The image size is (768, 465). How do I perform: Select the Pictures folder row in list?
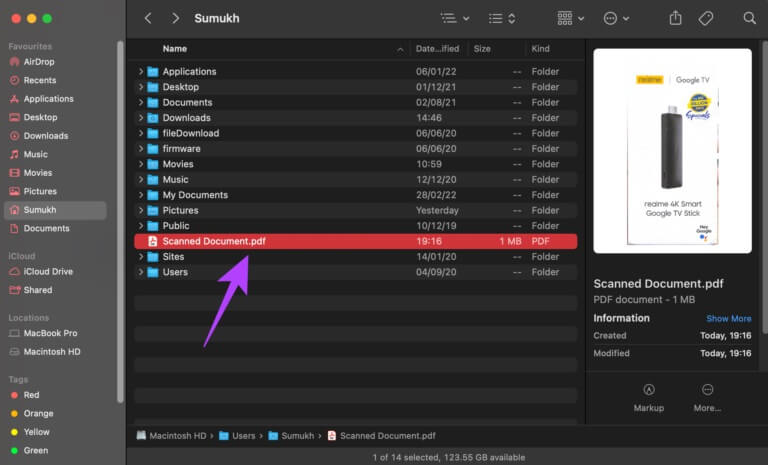coord(356,211)
